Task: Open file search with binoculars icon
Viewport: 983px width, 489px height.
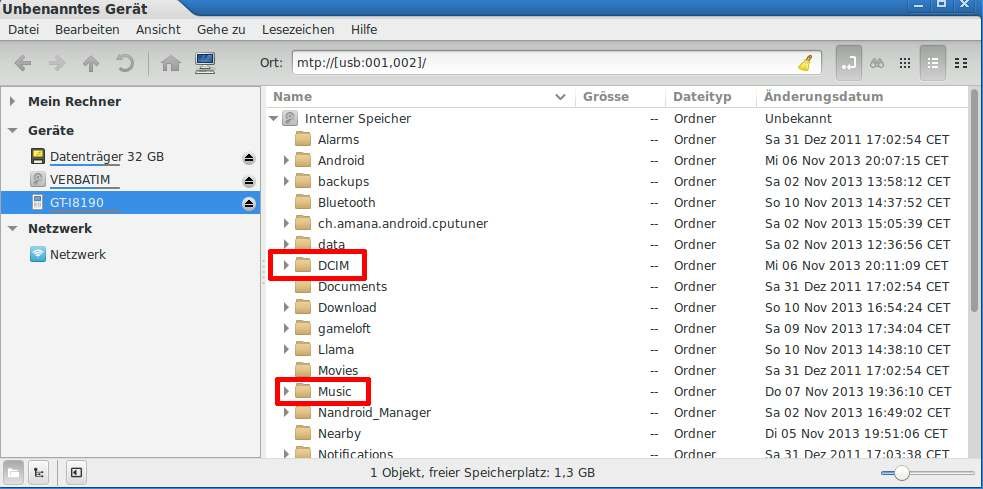Action: [x=877, y=63]
